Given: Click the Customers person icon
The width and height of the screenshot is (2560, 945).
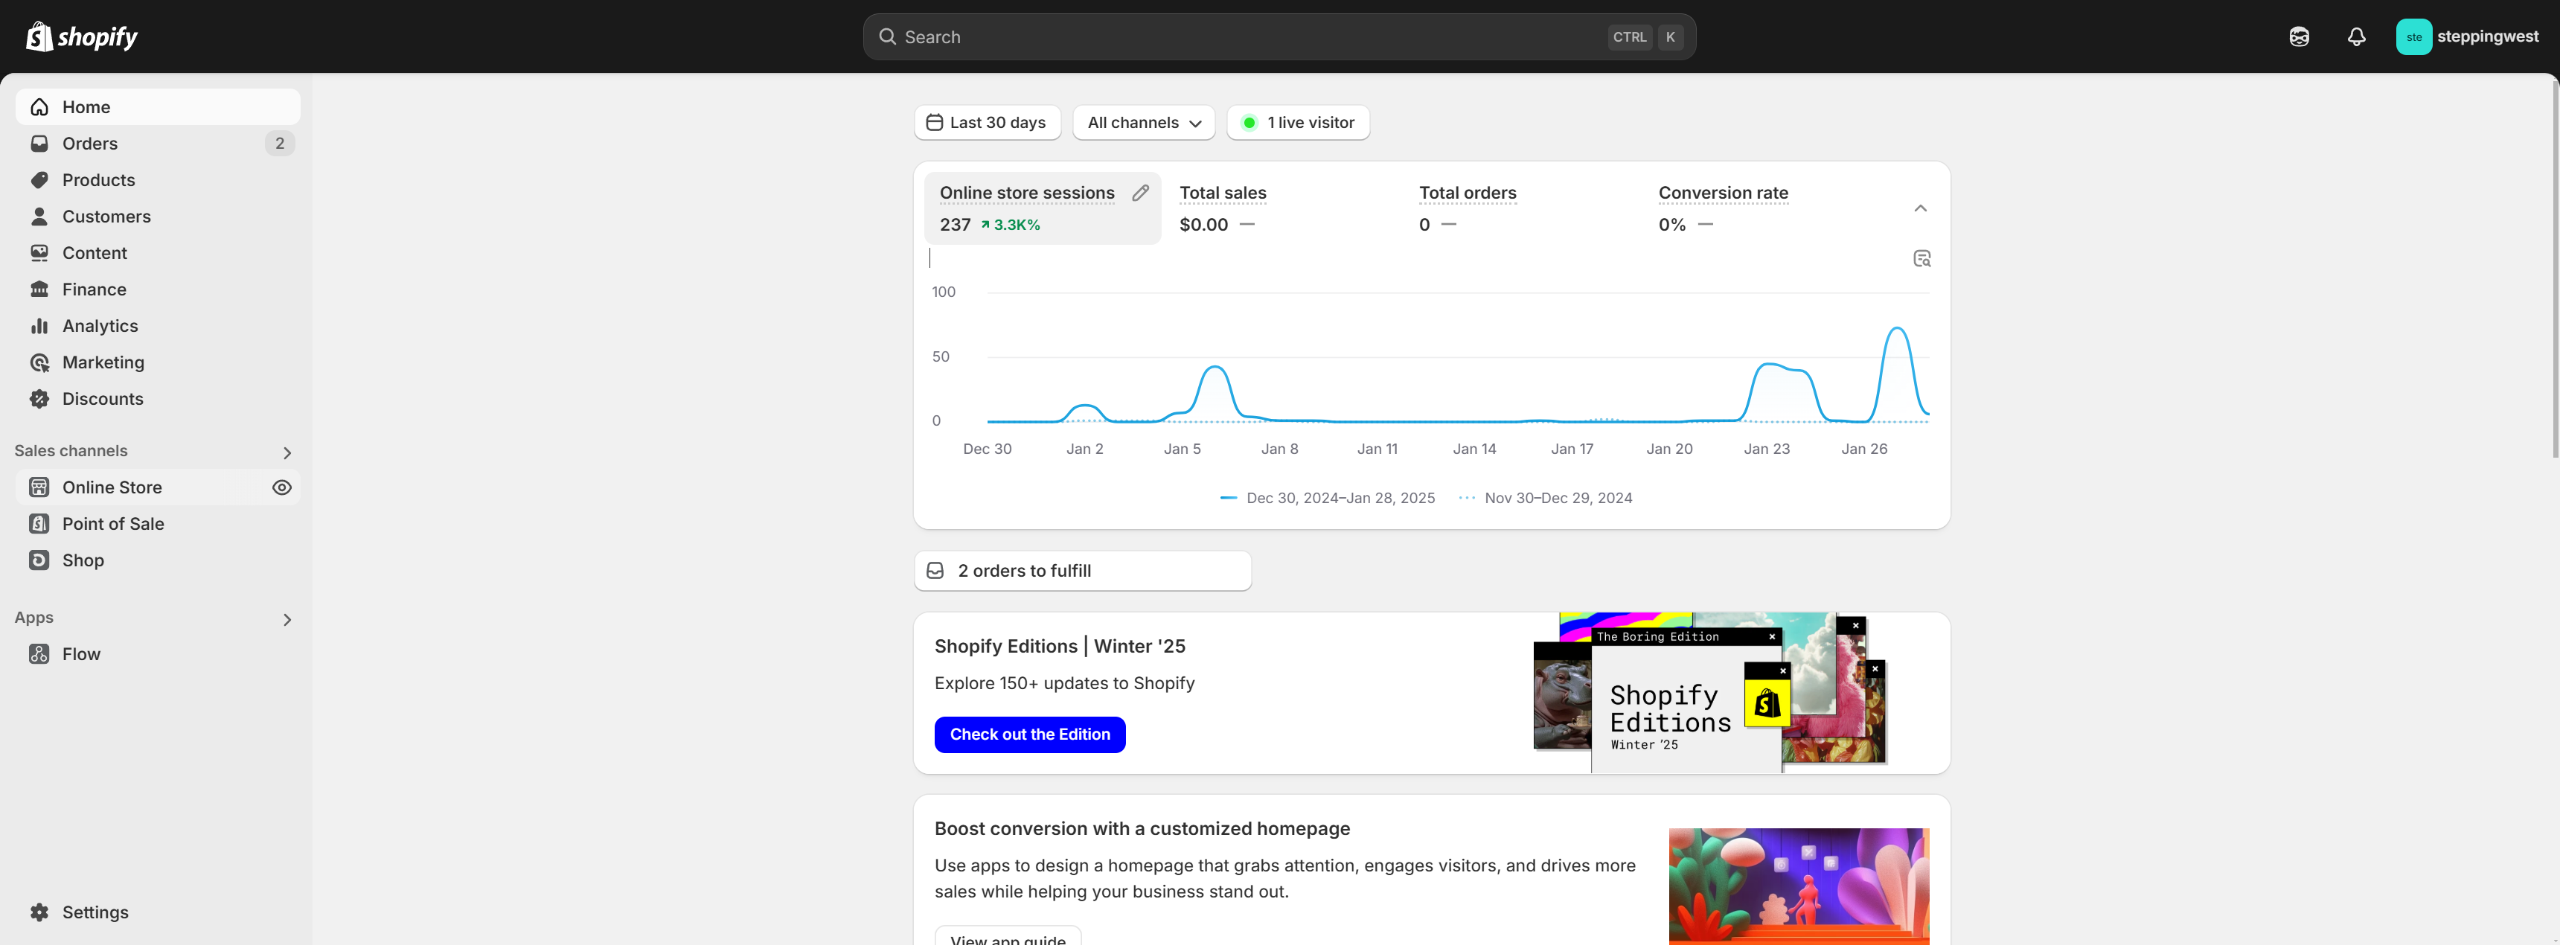Looking at the screenshot, I should 40,217.
